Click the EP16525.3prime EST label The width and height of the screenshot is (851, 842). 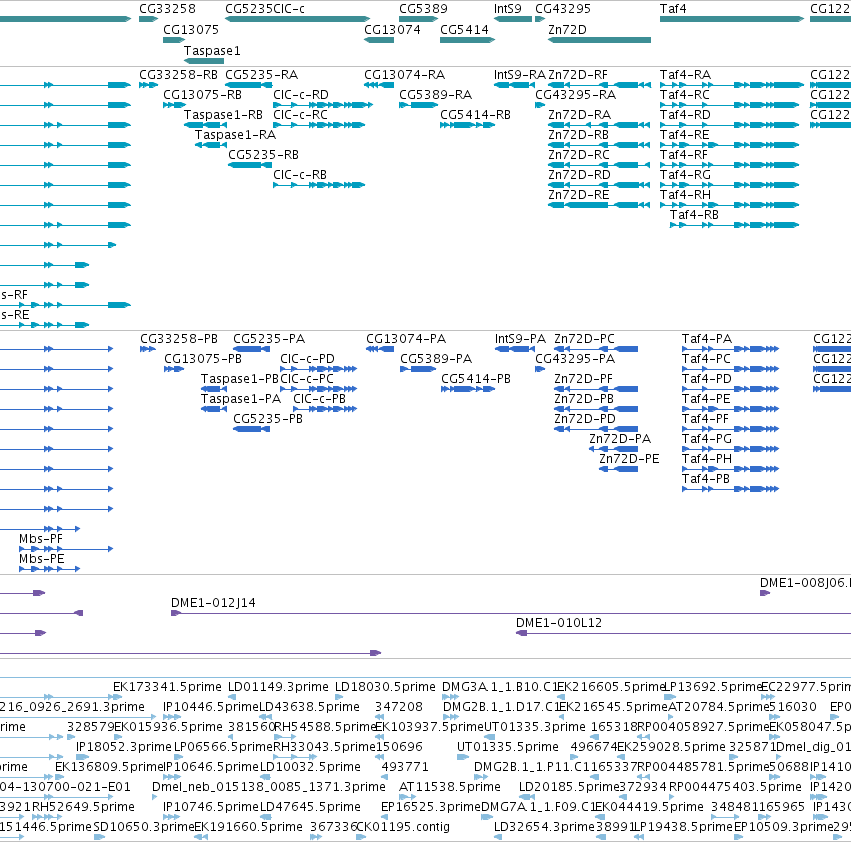(431, 807)
